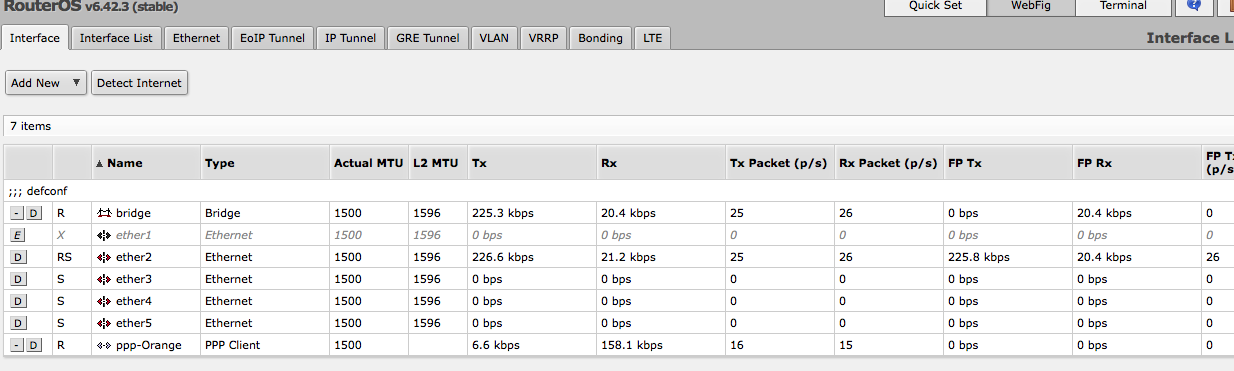The height and width of the screenshot is (371, 1234).
Task: Open the Terminal button
Action: [1124, 6]
